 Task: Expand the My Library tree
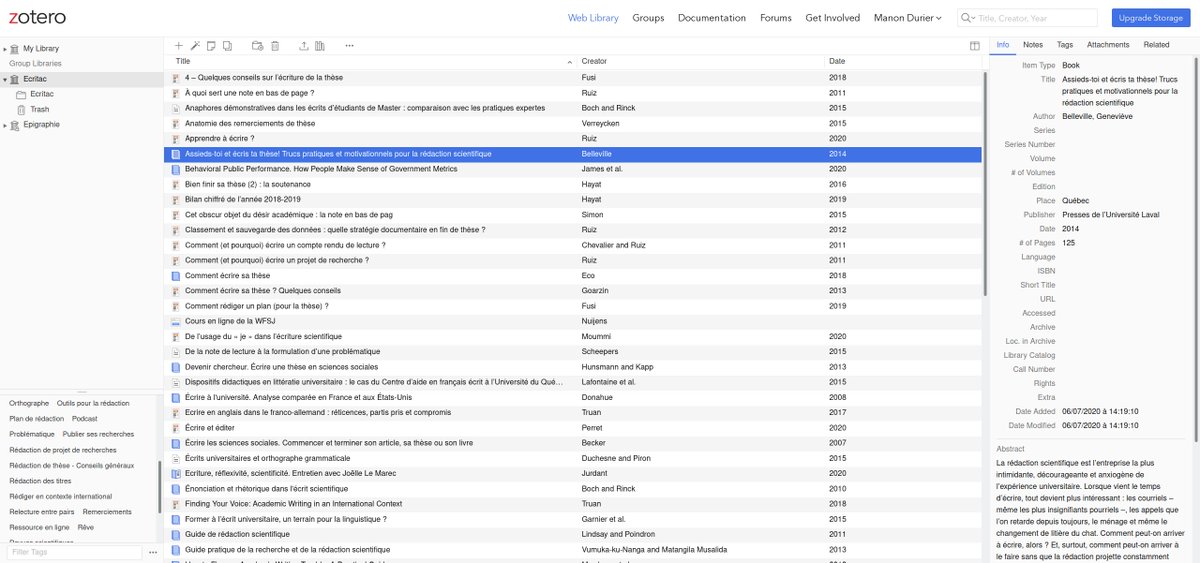click(x=5, y=48)
